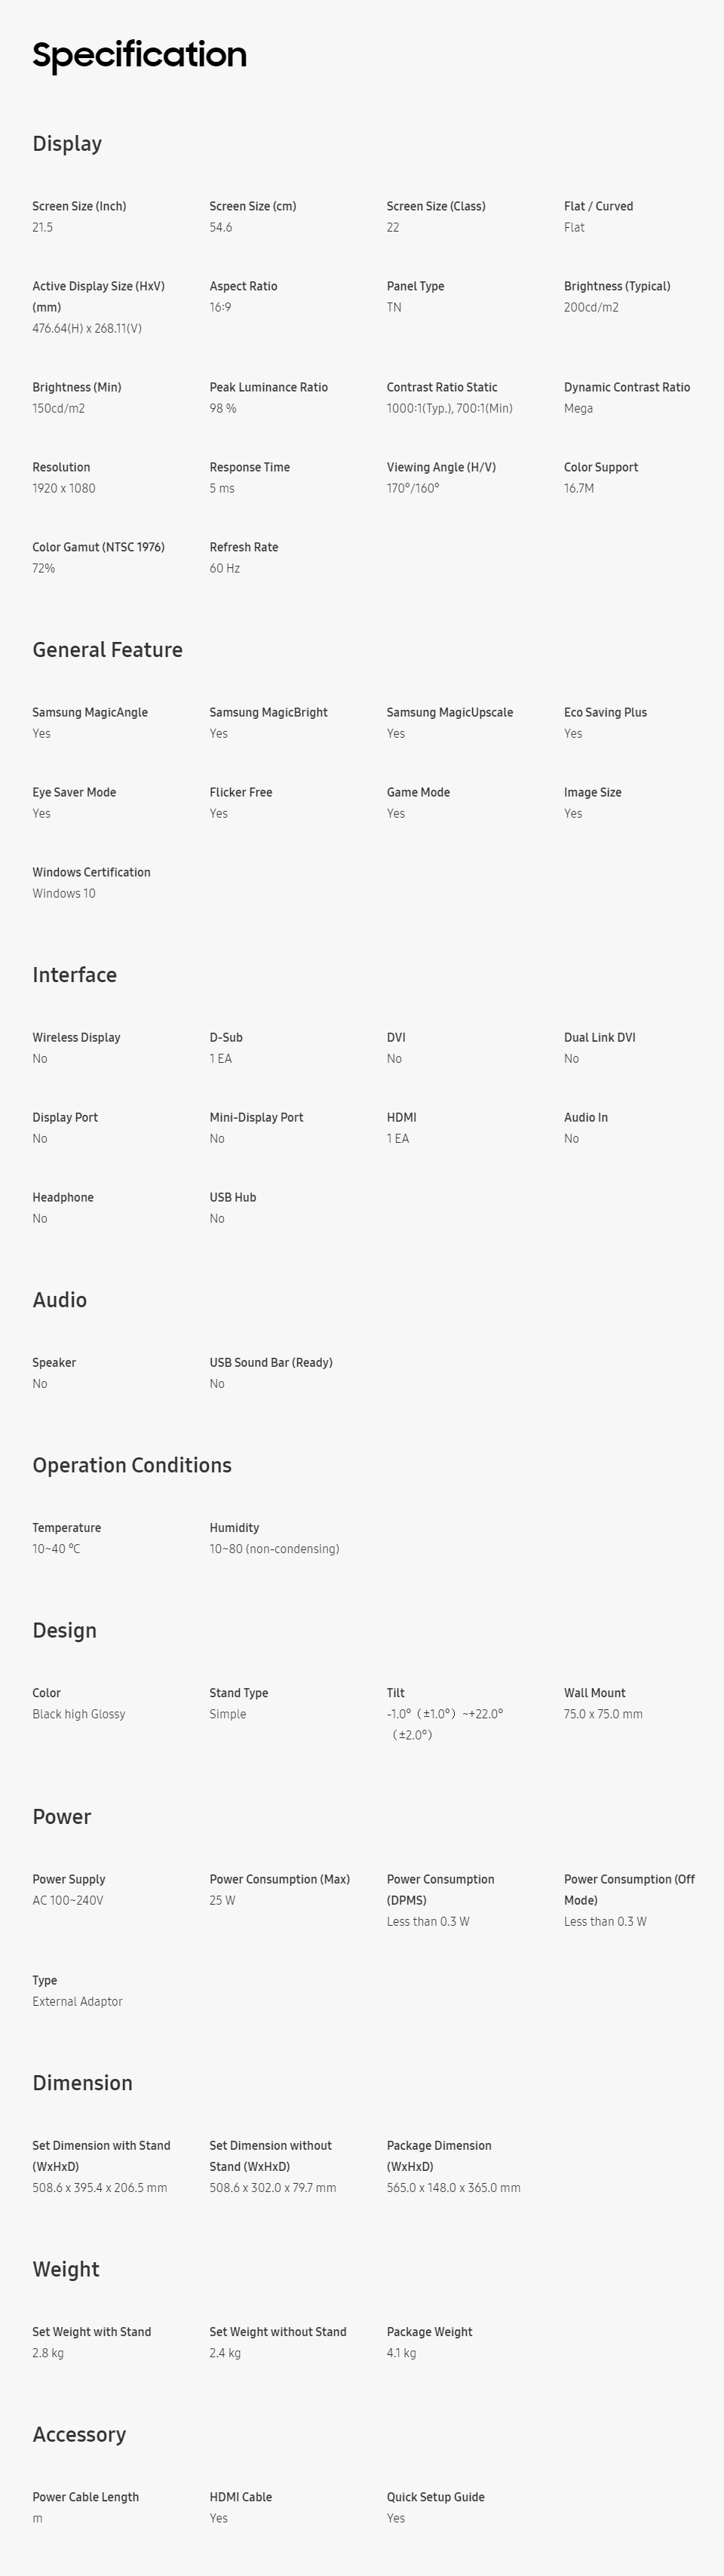The width and height of the screenshot is (724, 2576).
Task: Click the Operation Conditions heading
Action: [132, 1465]
